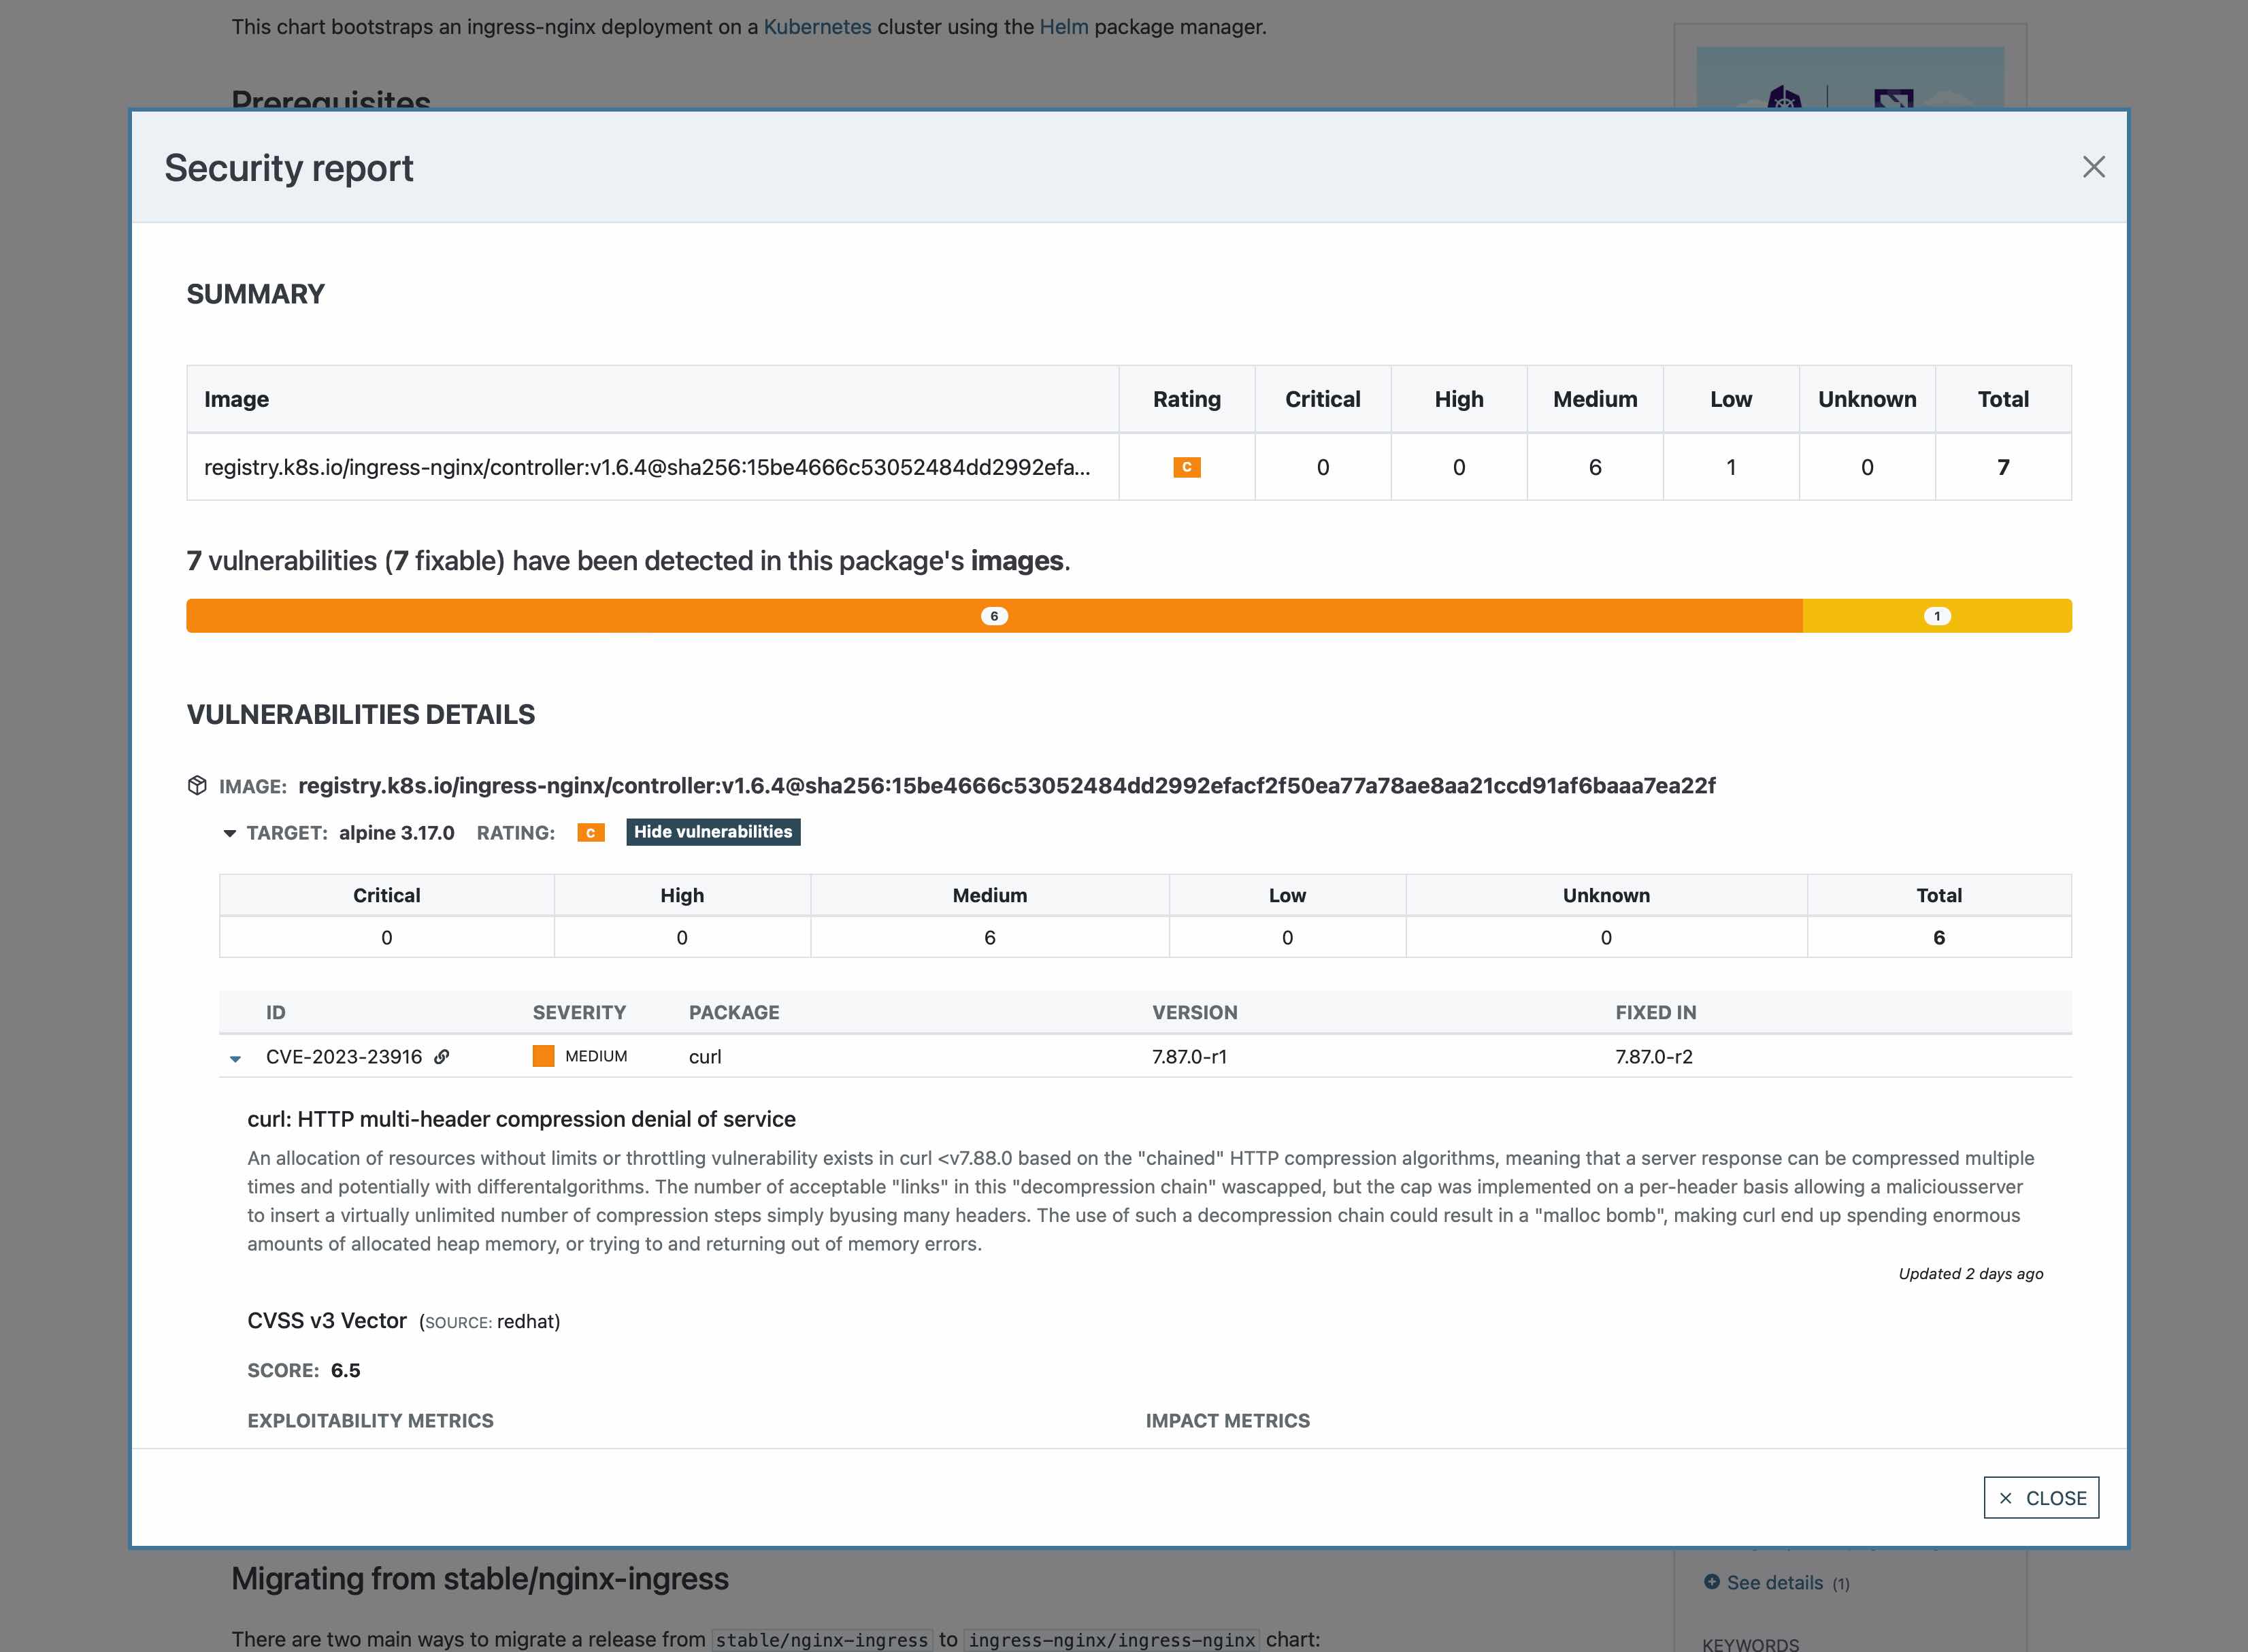This screenshot has width=2248, height=1652.
Task: Click the plus icon beside See details
Action: click(x=1711, y=1582)
